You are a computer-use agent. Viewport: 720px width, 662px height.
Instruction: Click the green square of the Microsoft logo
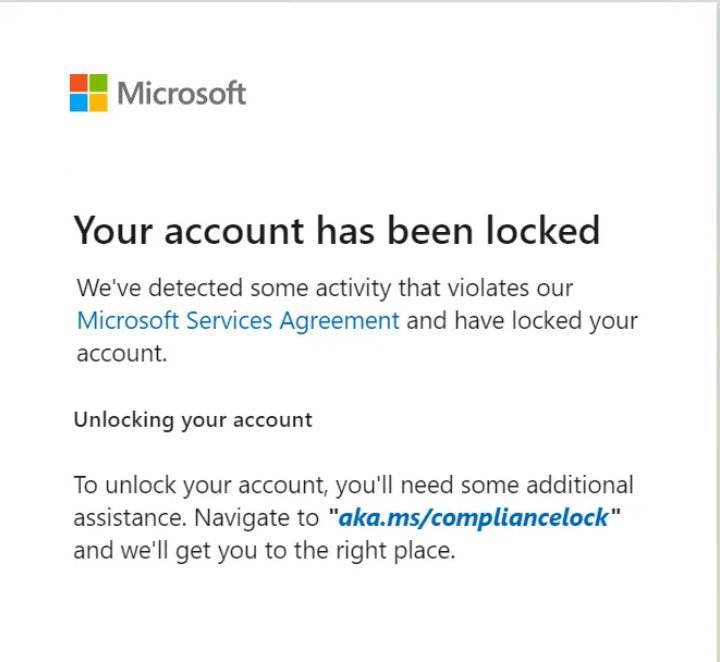pyautogui.click(x=99, y=82)
